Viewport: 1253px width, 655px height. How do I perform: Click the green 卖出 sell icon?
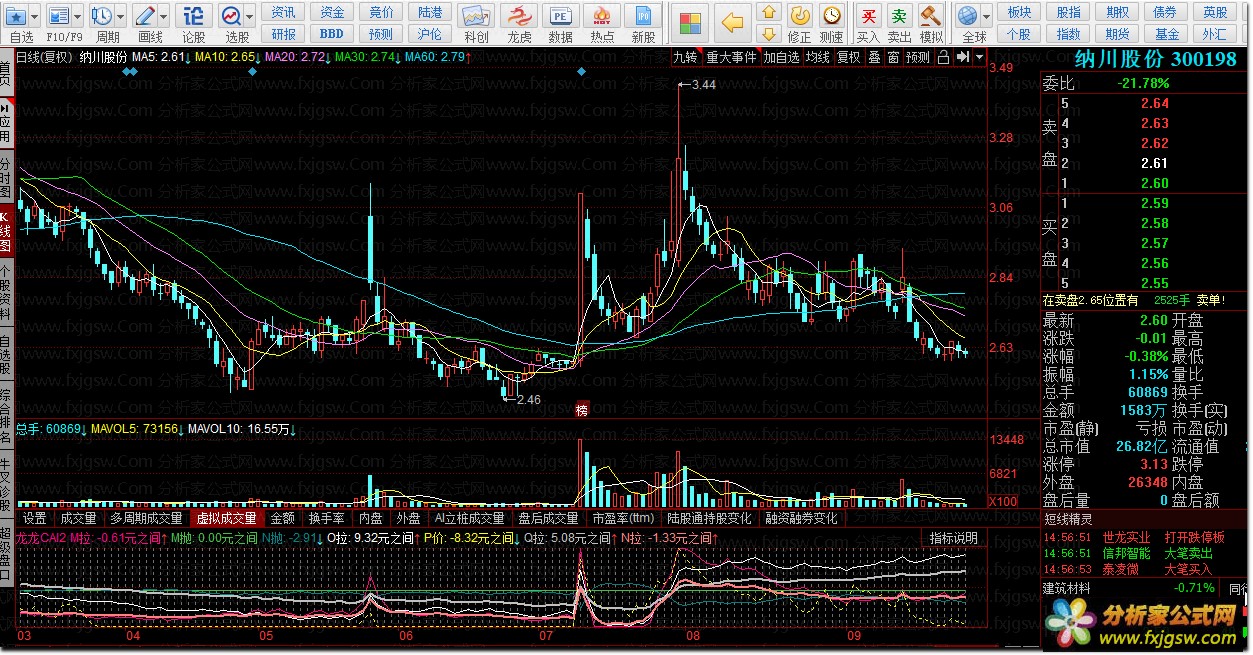click(900, 16)
